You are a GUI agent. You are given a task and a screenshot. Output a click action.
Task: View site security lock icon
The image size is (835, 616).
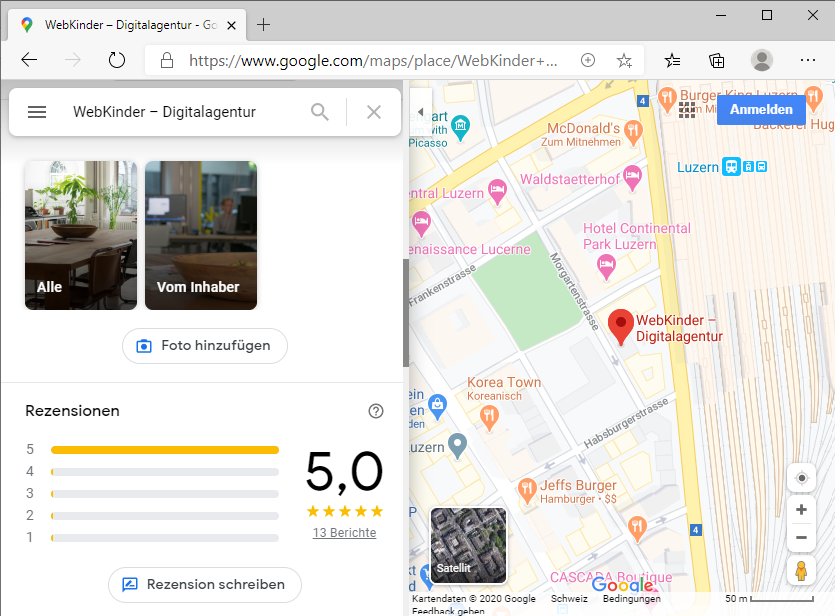click(x=167, y=60)
